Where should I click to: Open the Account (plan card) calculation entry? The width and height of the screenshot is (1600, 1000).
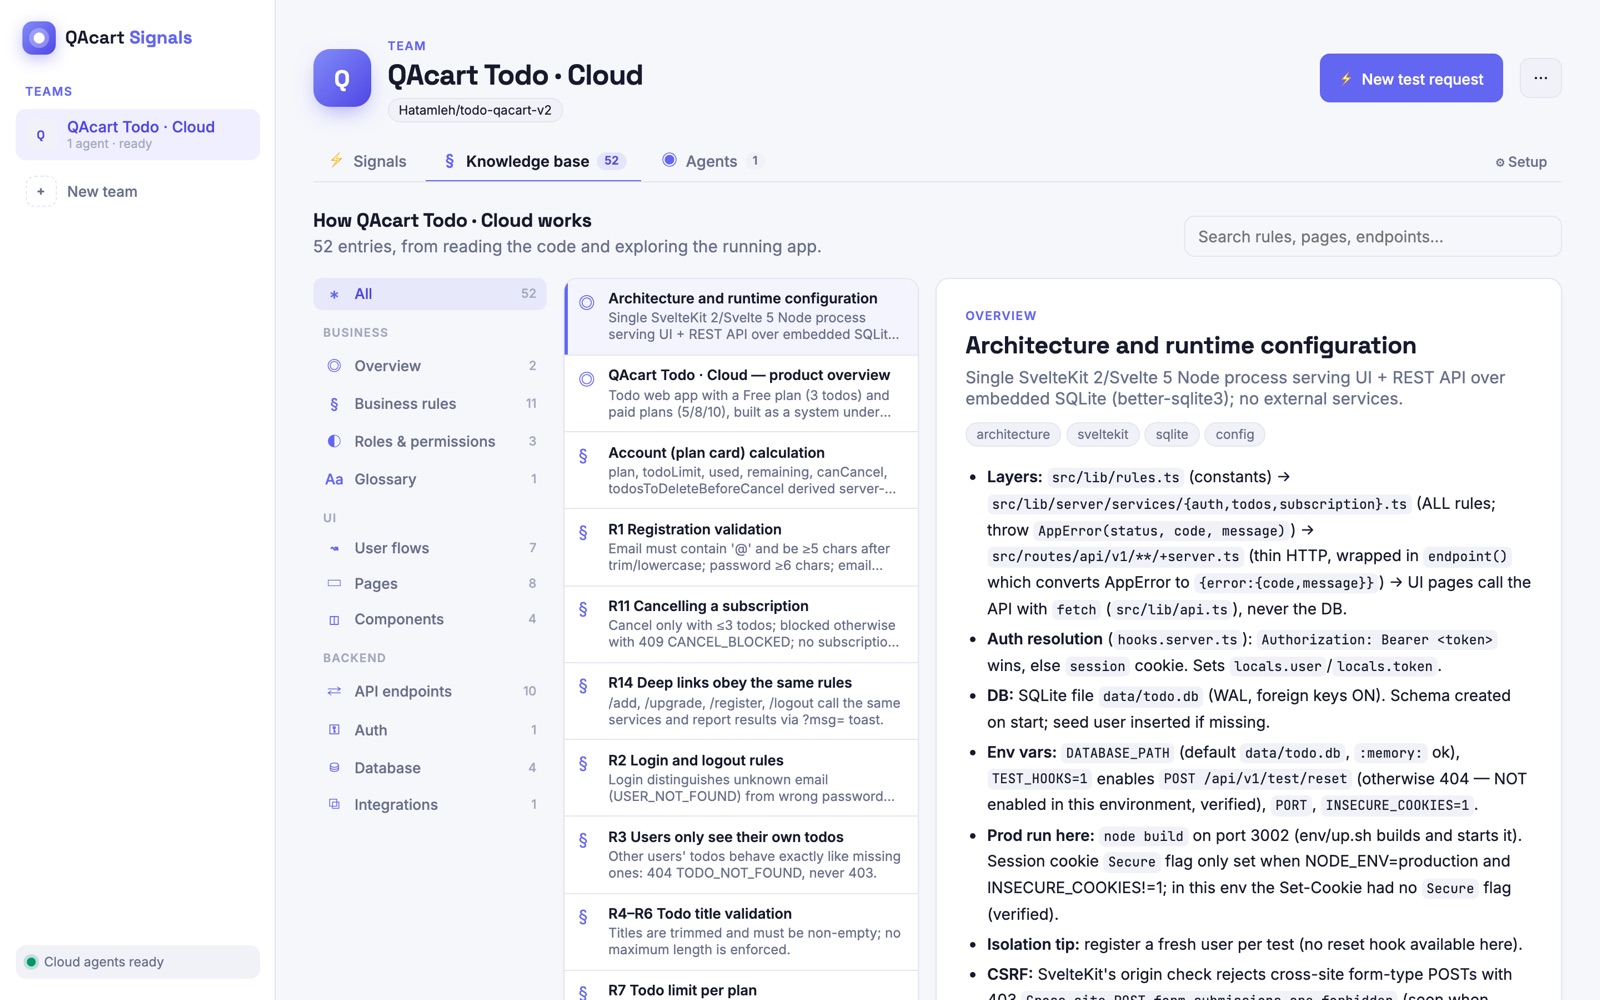(x=742, y=470)
